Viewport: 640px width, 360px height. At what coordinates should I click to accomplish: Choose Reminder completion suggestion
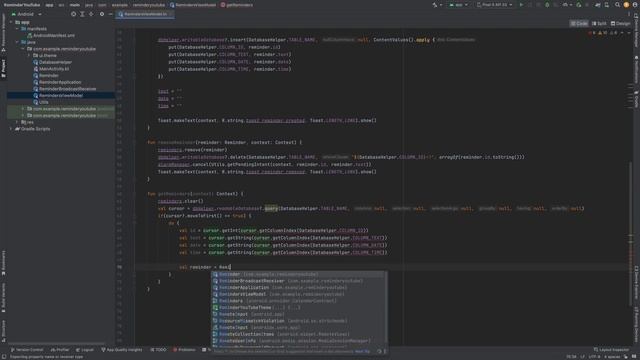click(299, 274)
